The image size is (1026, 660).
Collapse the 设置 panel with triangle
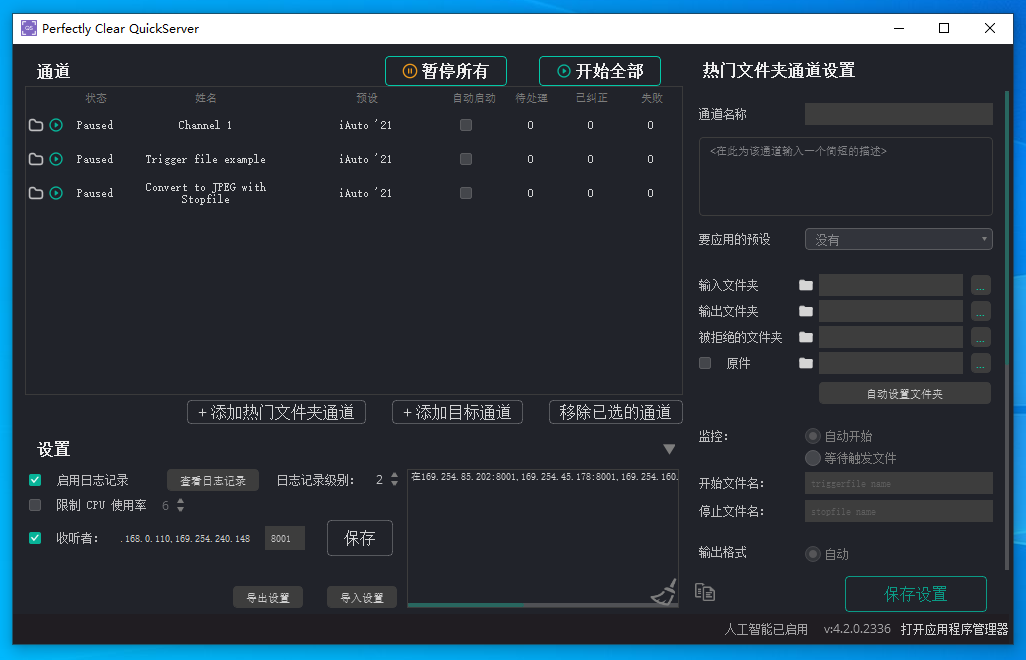(x=669, y=449)
